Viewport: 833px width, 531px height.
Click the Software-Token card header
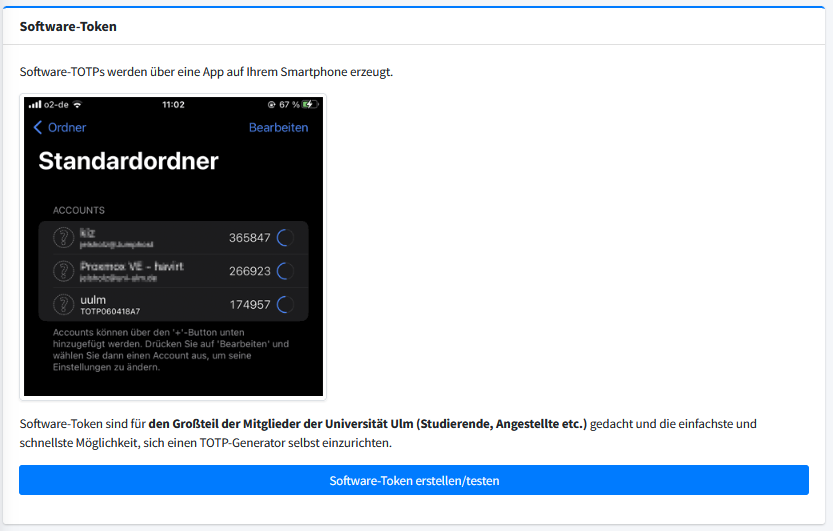coord(68,27)
